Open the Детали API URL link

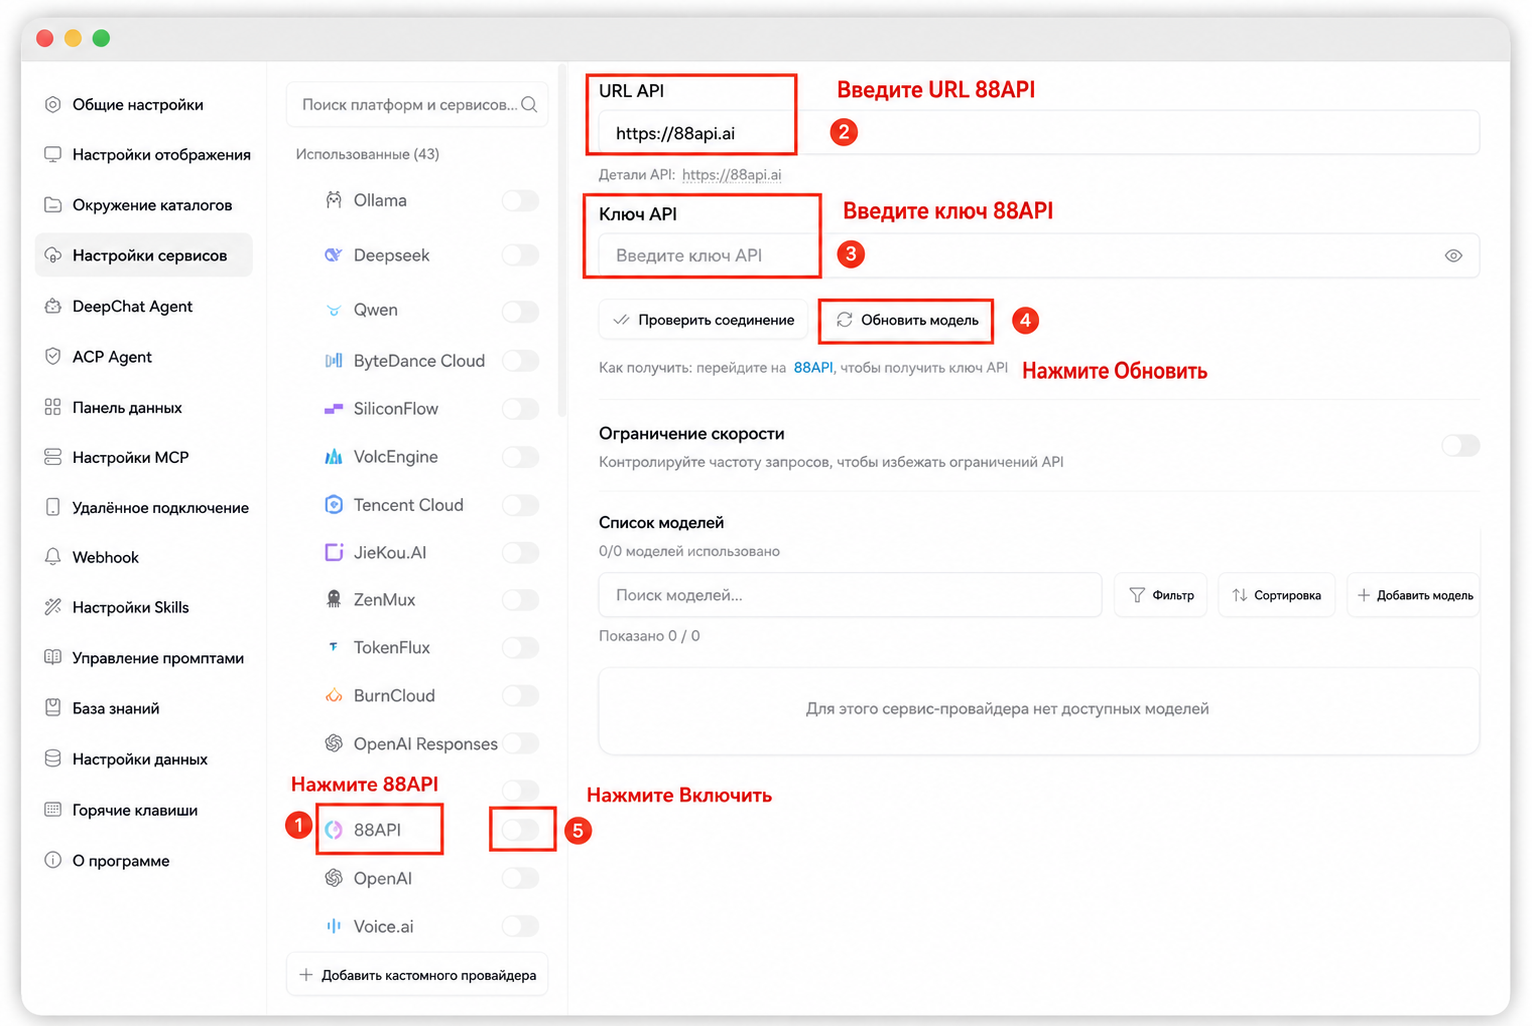(732, 175)
